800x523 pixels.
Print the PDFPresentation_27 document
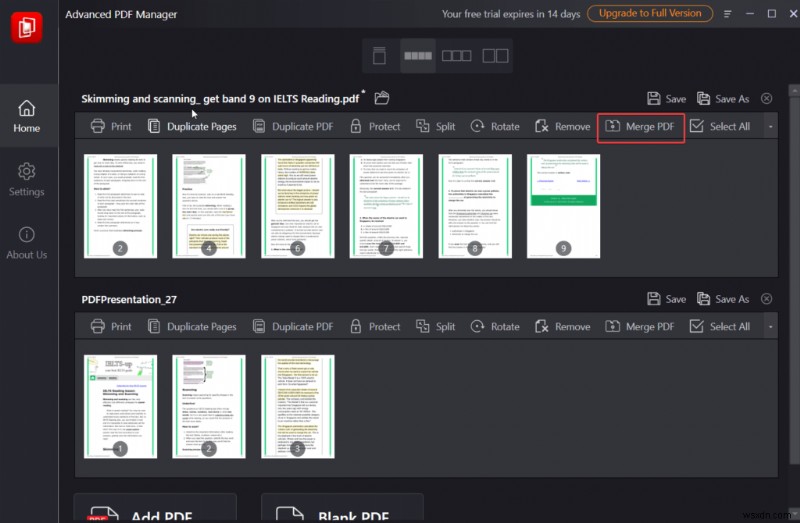coord(111,327)
